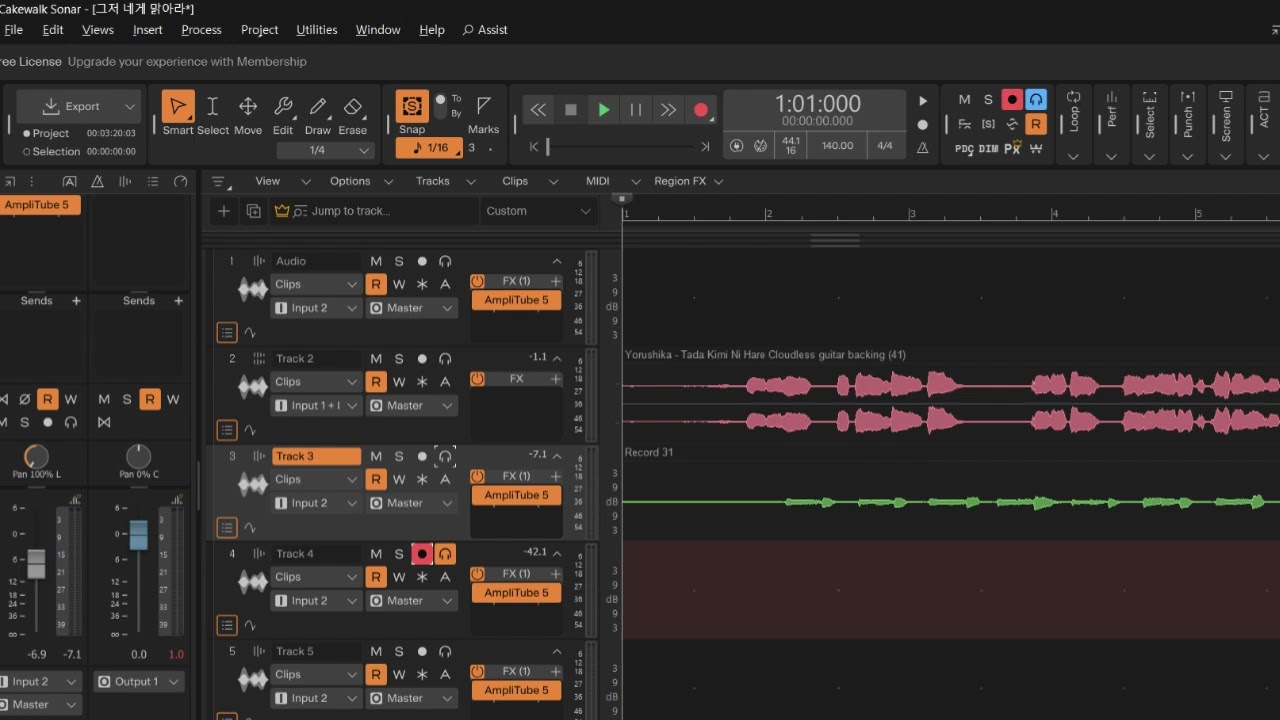
Task: Expand the Export options arrow
Action: click(x=130, y=107)
